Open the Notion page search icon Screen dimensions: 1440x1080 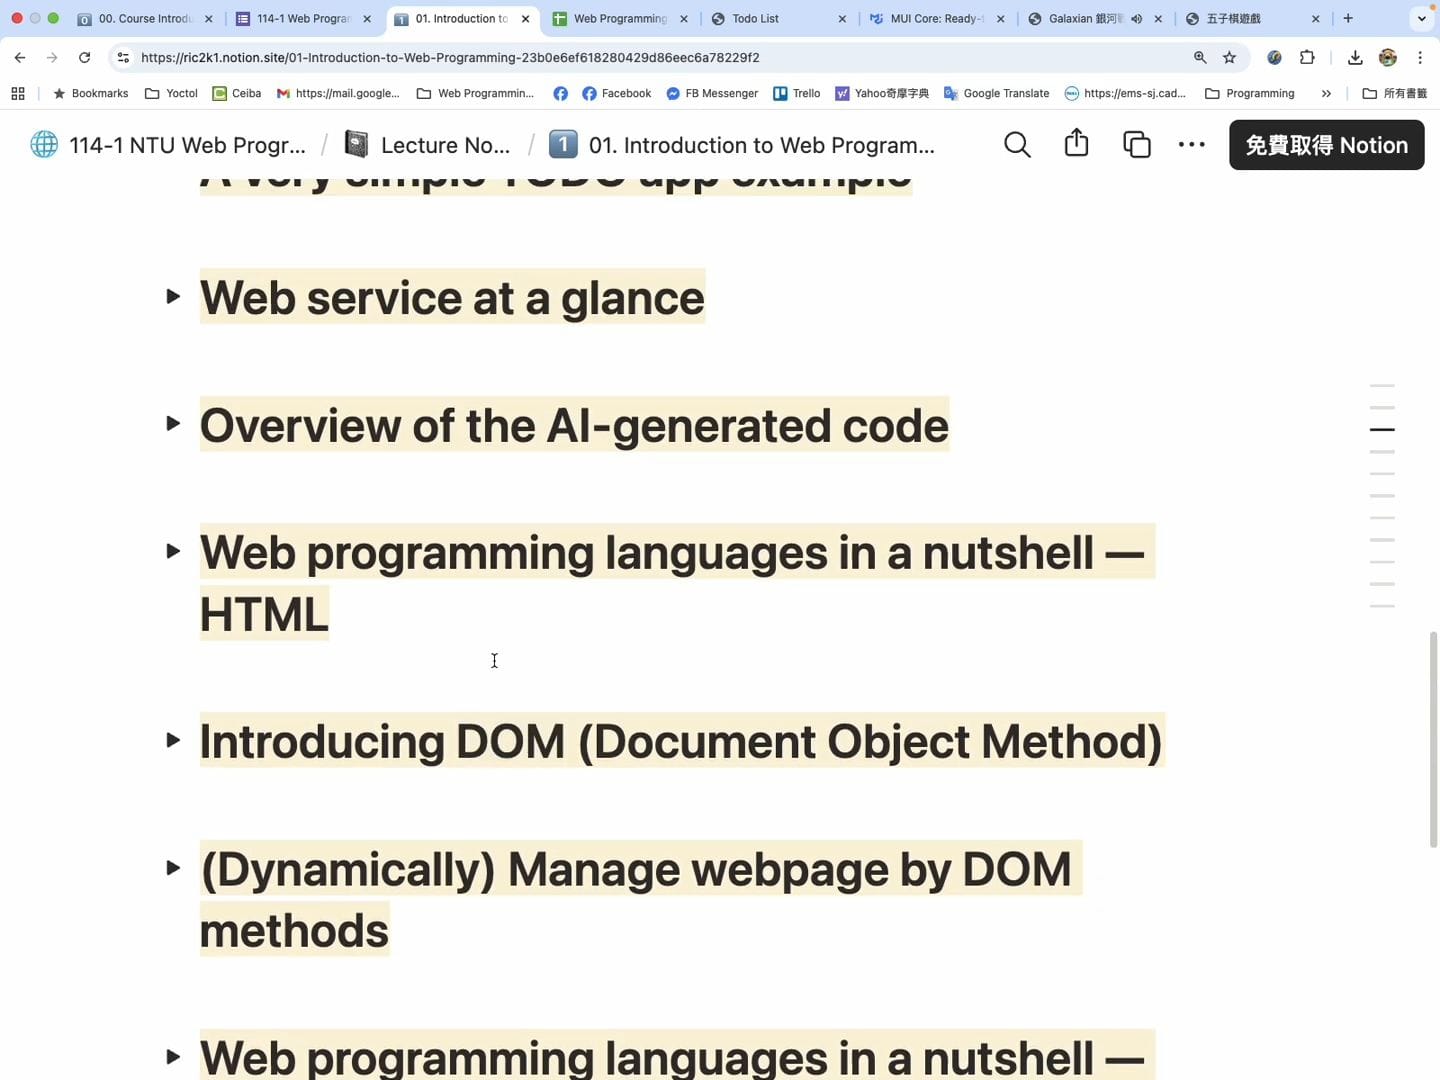click(1017, 145)
